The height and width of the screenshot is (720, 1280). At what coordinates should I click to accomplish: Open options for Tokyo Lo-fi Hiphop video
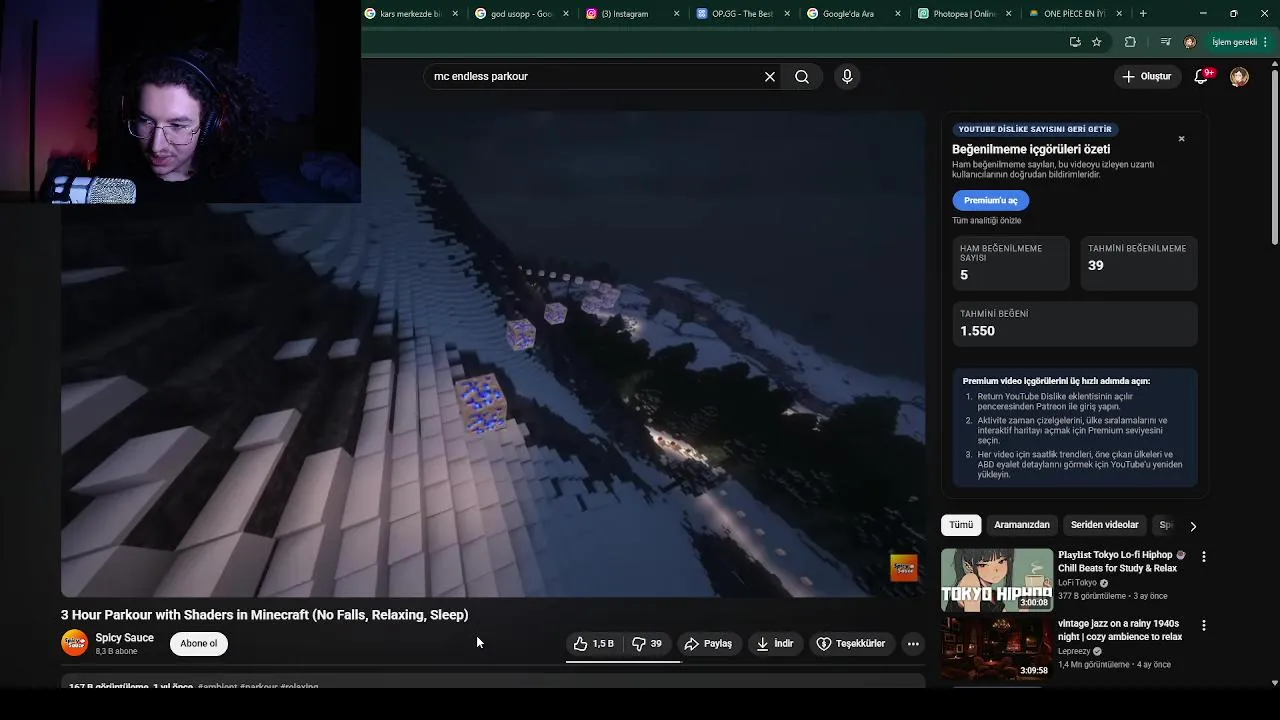1204,557
